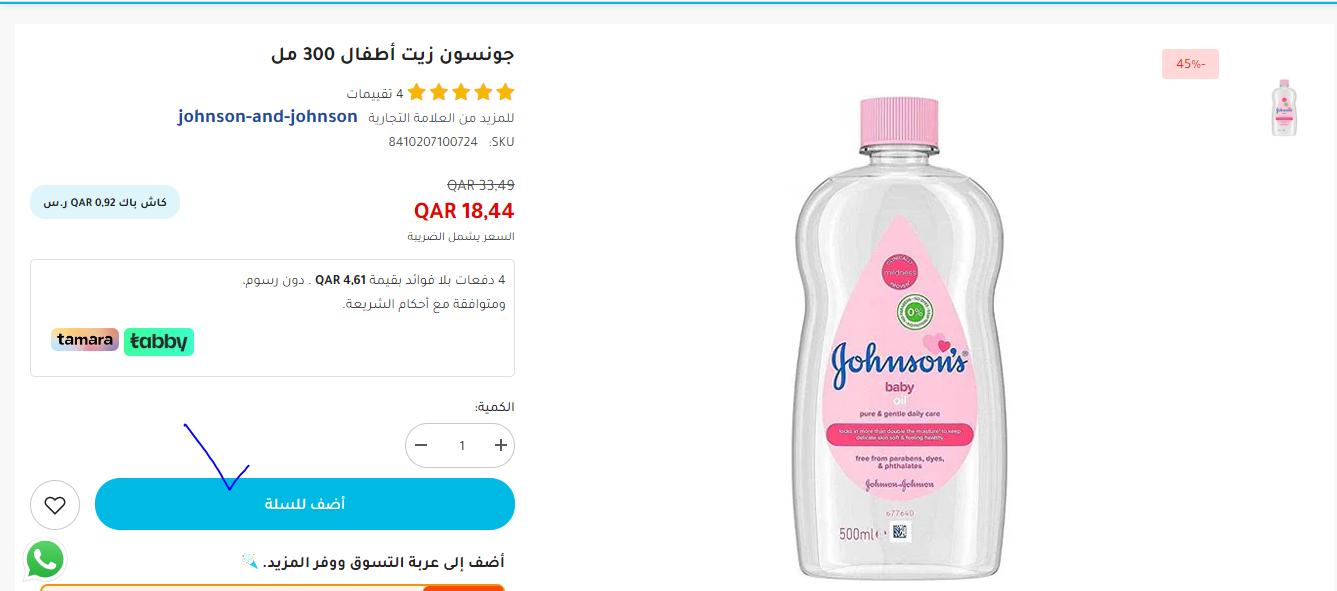Click the product title text
Screen dimensions: 1337x591
click(x=393, y=54)
